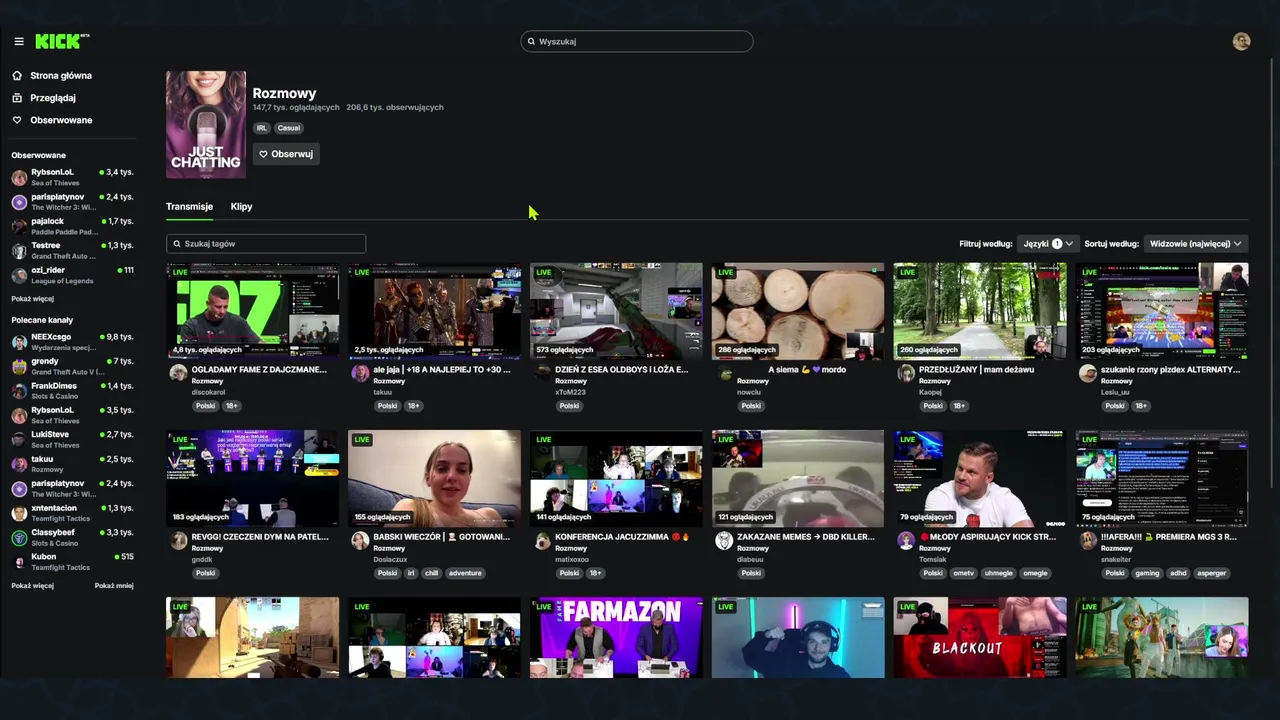The height and width of the screenshot is (720, 1280).
Task: Click diabeuu streamer avatar
Action: 724,540
